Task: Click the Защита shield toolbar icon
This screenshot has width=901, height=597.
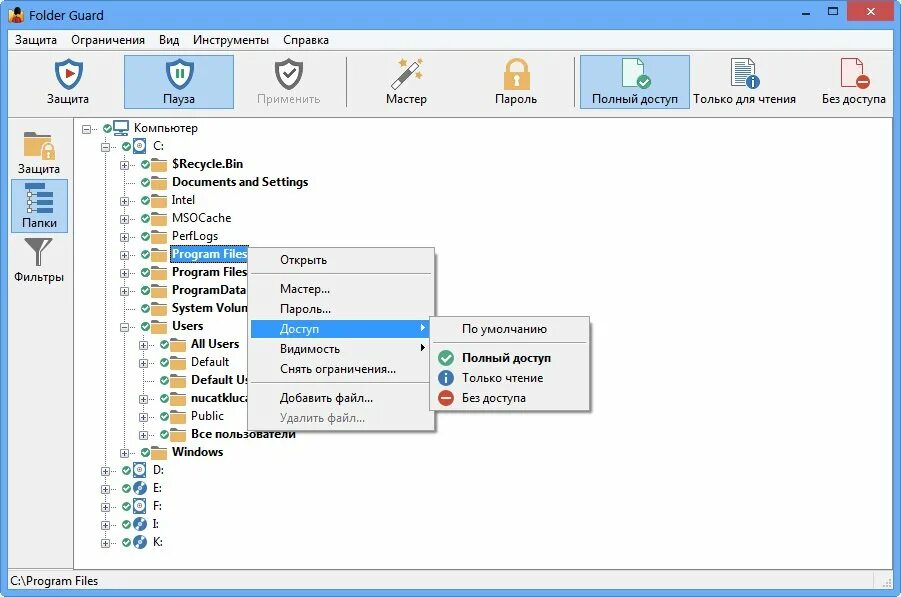Action: 68,74
